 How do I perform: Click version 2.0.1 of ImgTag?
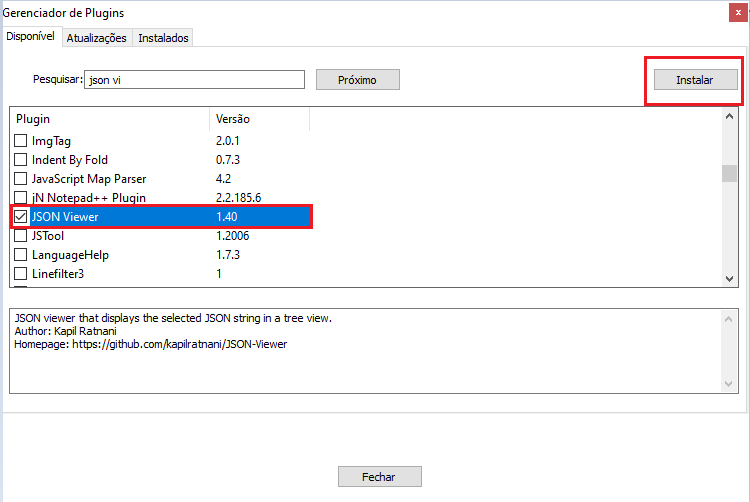(x=228, y=141)
